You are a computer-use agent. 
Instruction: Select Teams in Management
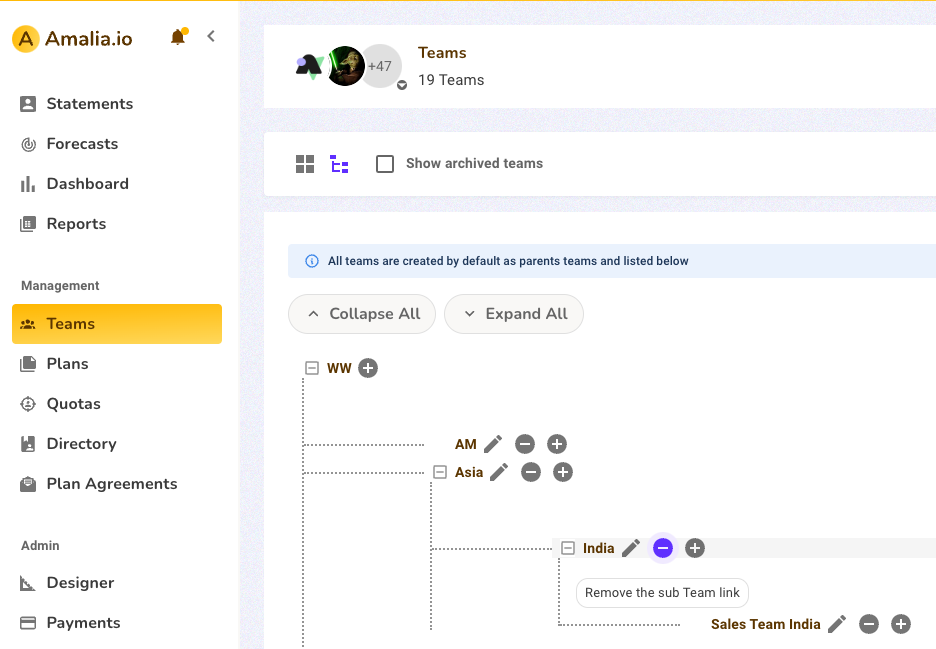(117, 324)
